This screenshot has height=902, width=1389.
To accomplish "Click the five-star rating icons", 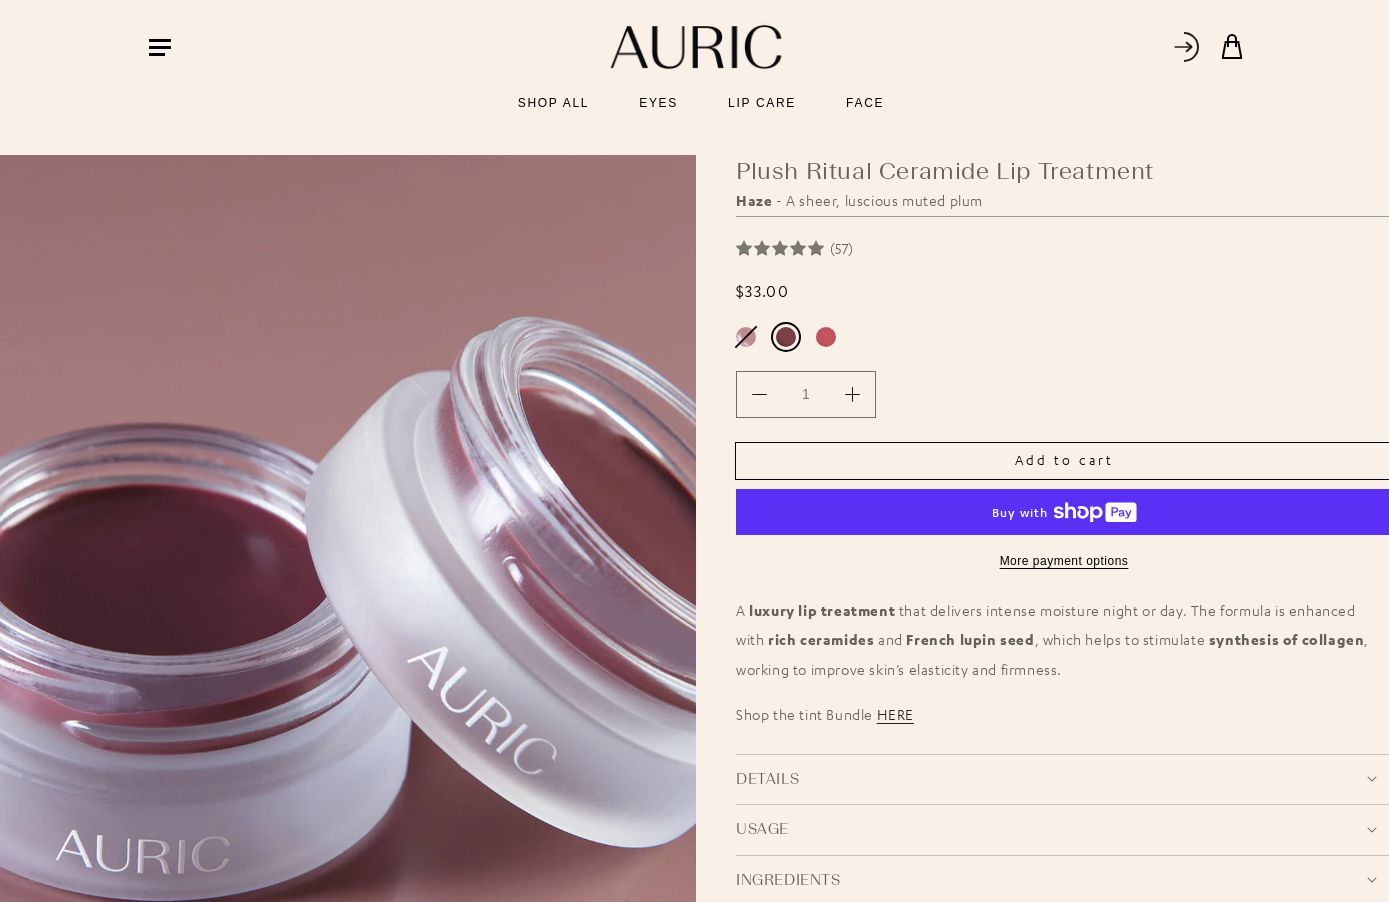I will tap(780, 249).
